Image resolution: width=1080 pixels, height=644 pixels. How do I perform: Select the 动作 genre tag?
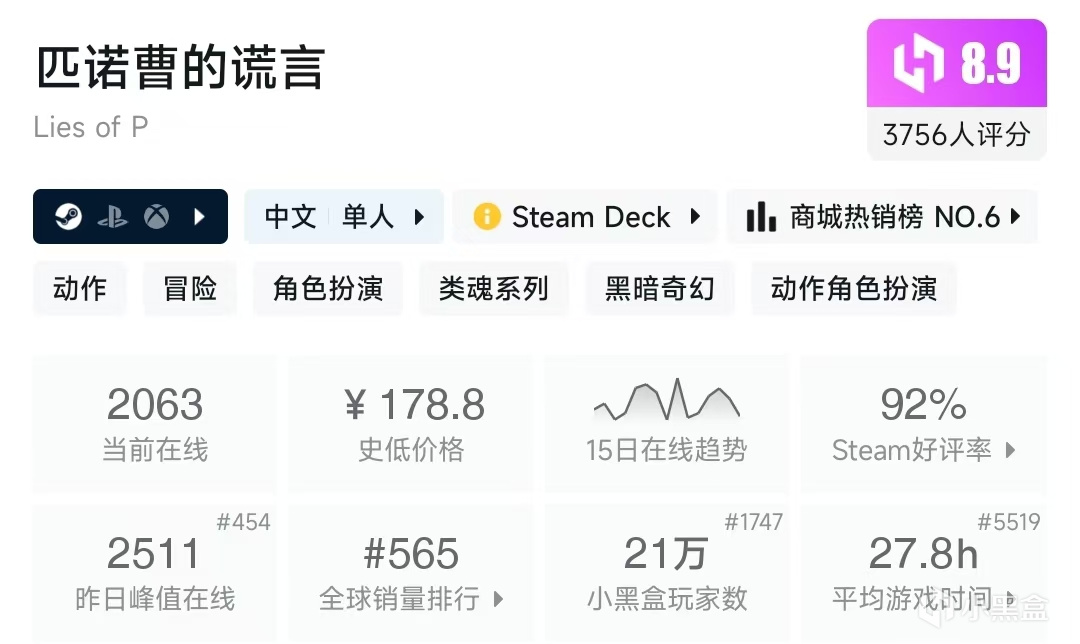(80, 289)
